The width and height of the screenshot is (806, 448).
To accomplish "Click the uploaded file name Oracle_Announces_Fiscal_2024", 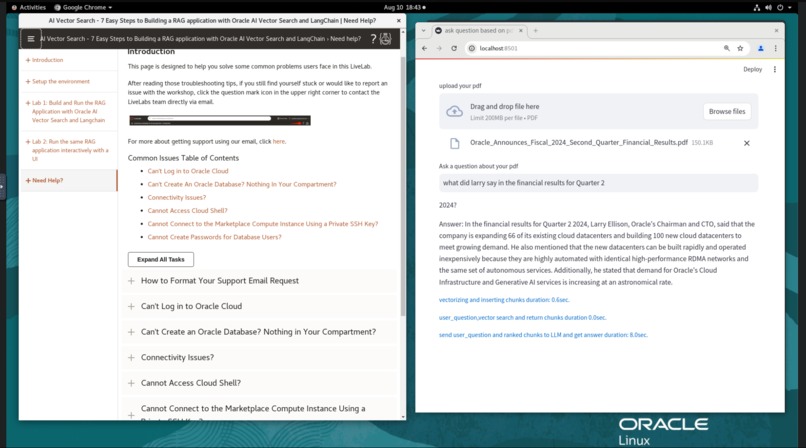I will pyautogui.click(x=578, y=143).
